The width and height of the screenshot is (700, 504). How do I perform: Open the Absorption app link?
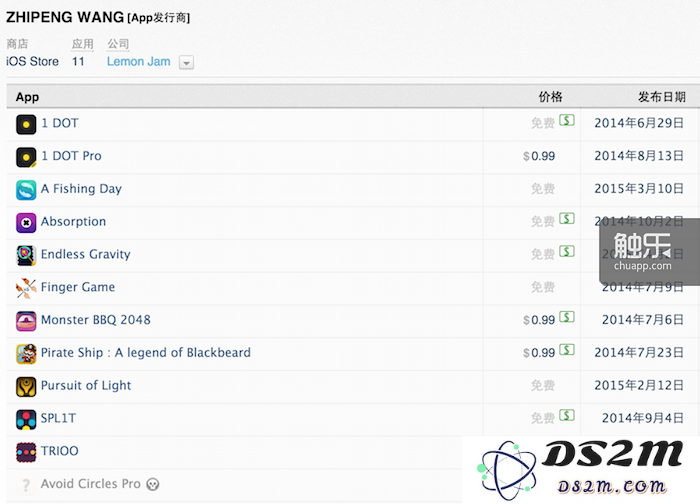point(74,221)
